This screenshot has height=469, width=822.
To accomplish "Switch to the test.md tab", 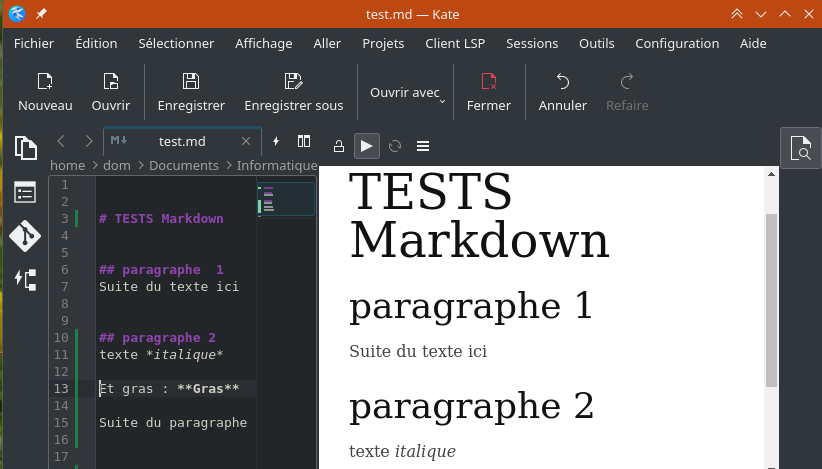I will (x=182, y=141).
